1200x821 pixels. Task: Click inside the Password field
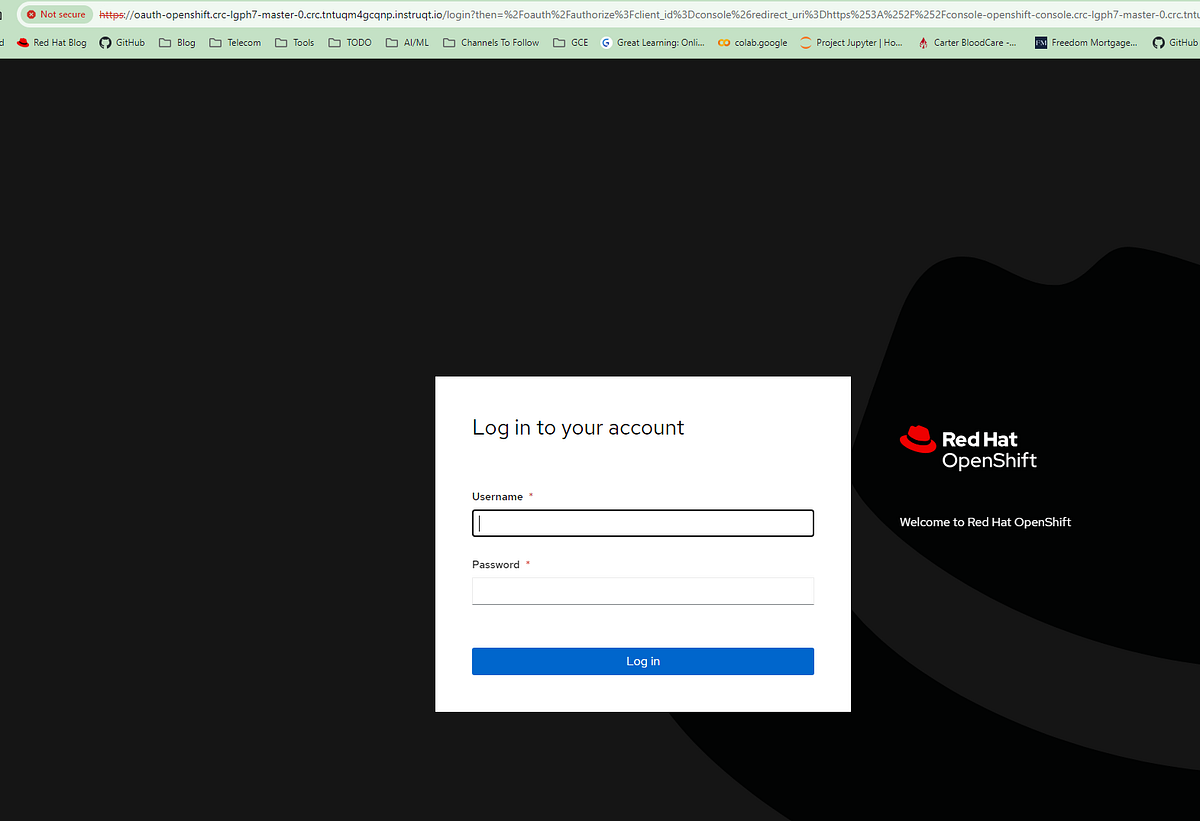point(642,590)
